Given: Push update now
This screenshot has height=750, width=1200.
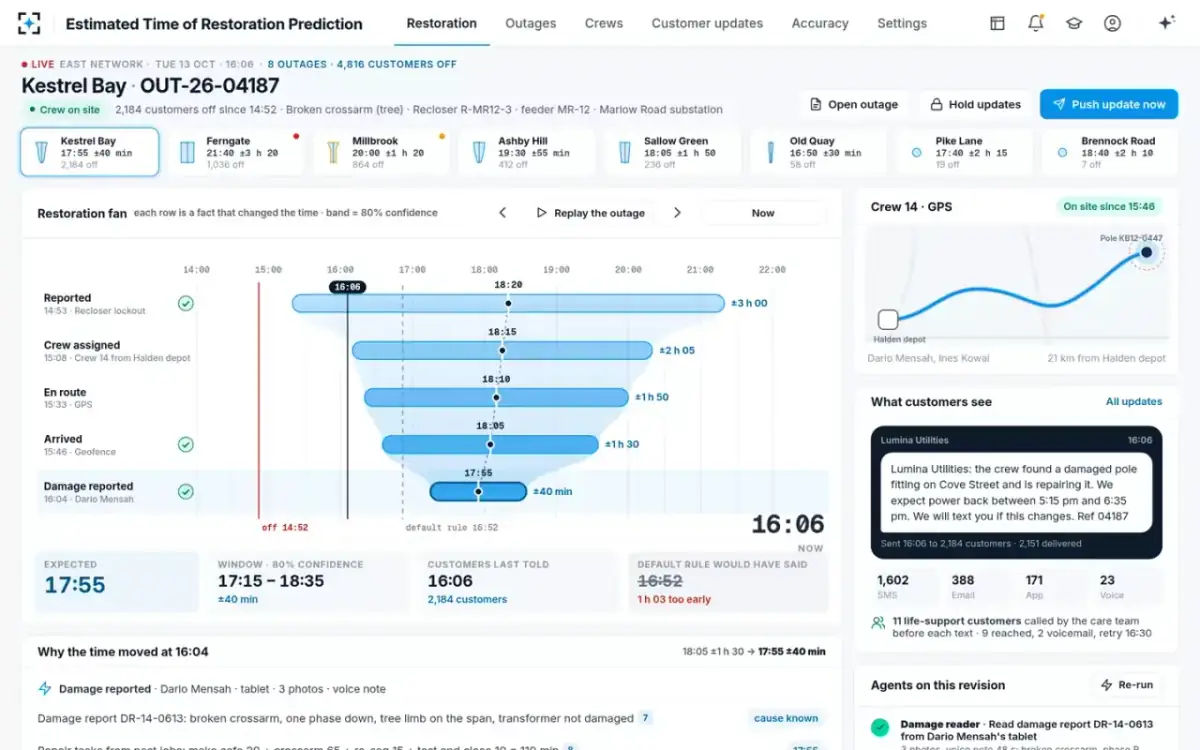Looking at the screenshot, I should point(1108,104).
